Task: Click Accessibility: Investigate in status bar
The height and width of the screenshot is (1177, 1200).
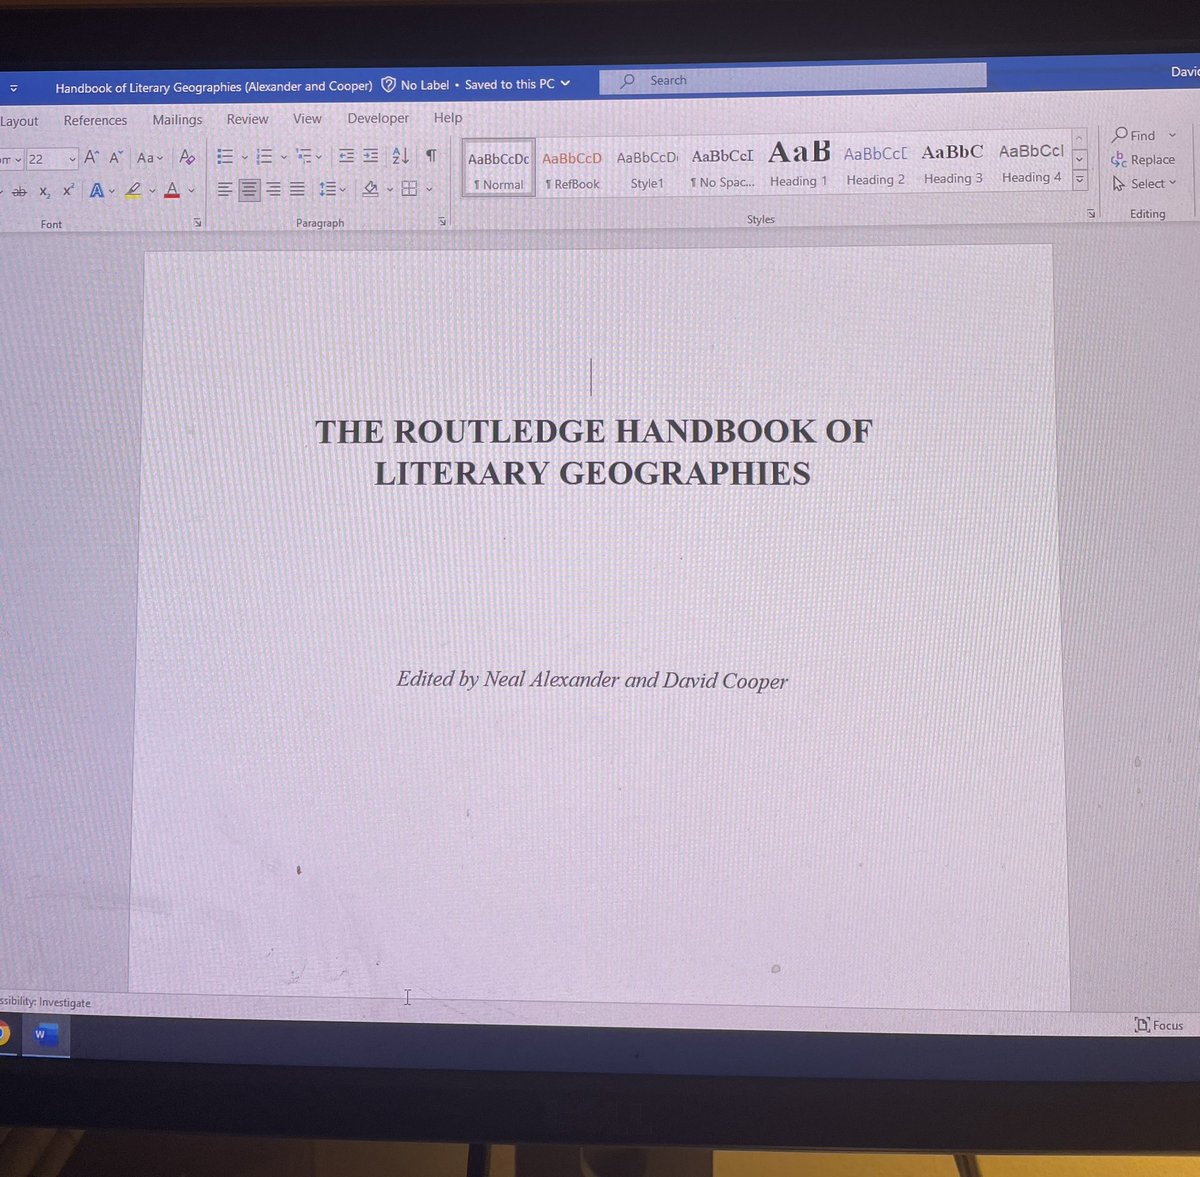Action: (45, 1002)
